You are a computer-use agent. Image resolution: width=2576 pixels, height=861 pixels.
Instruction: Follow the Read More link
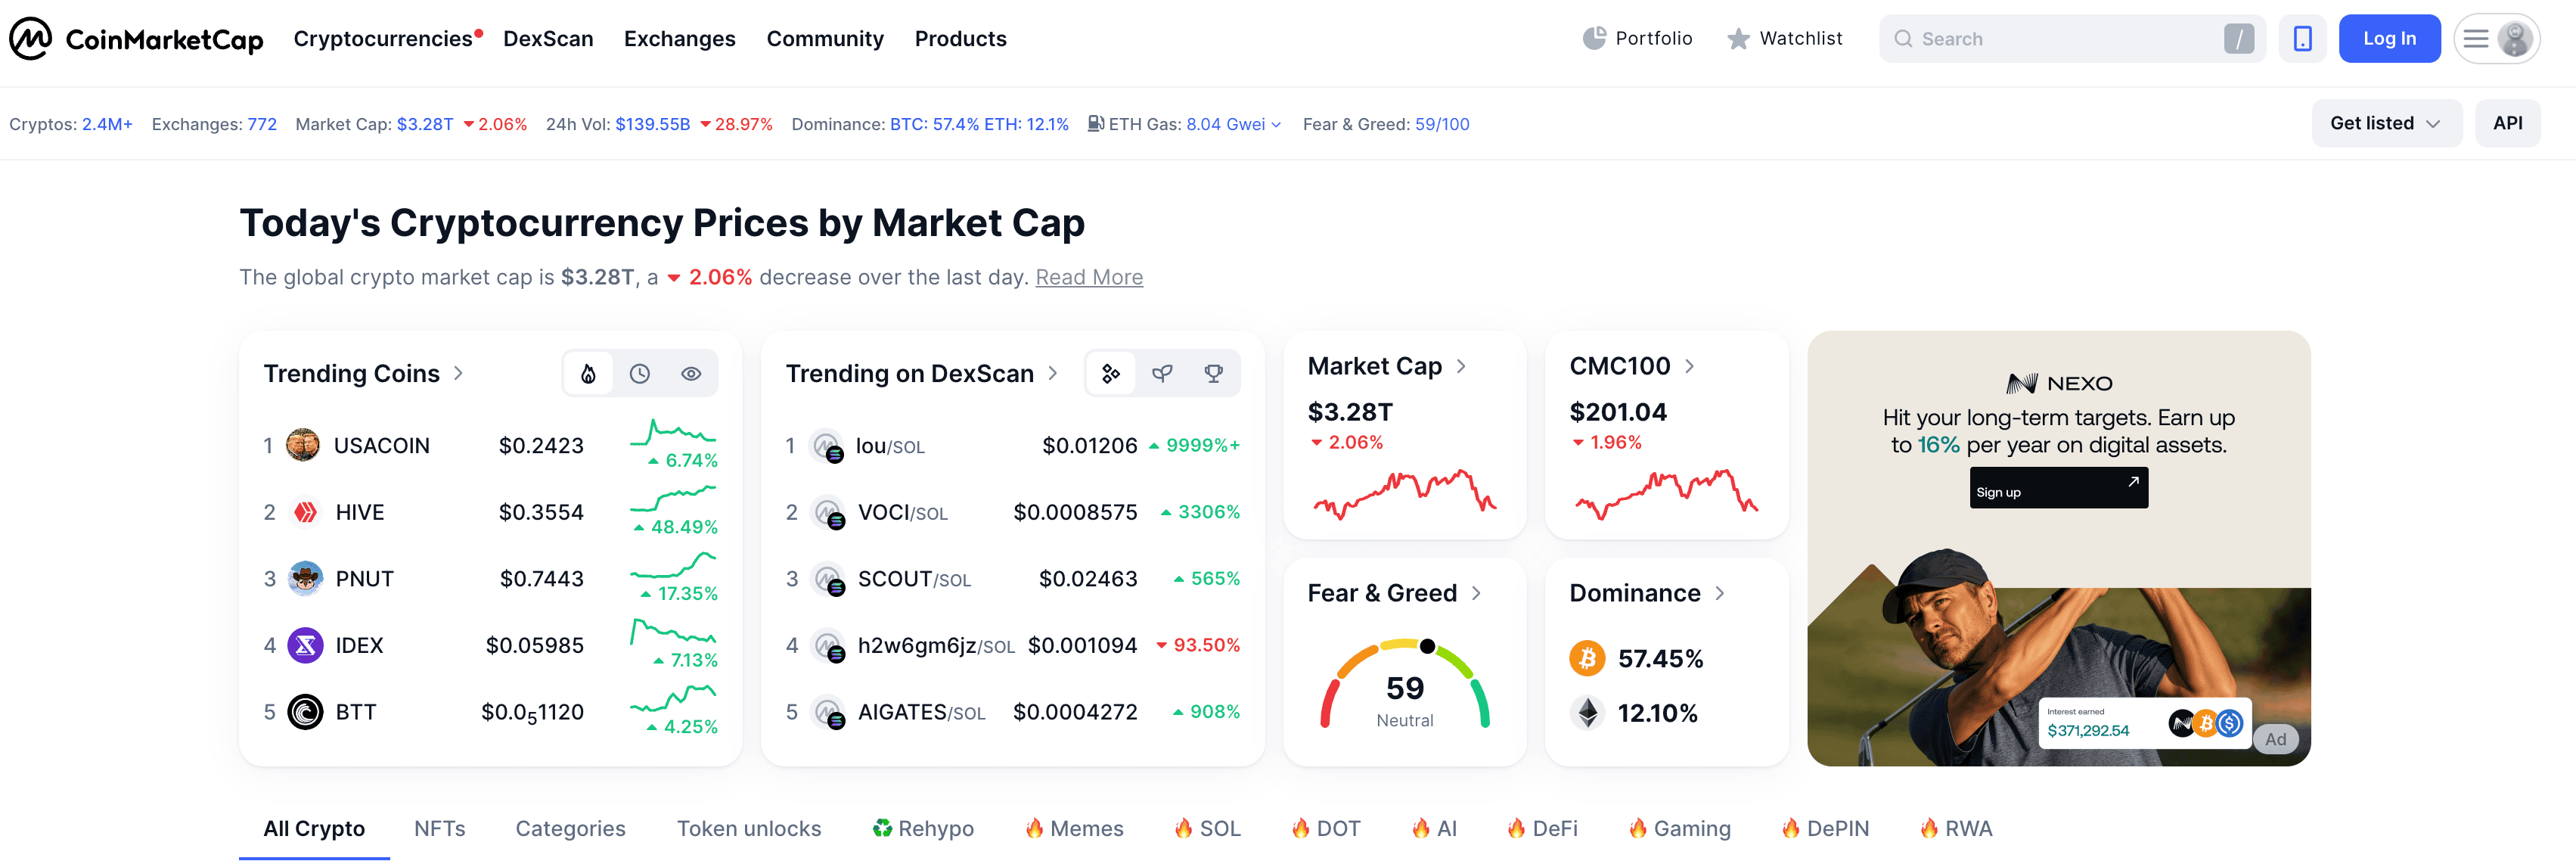pyautogui.click(x=1088, y=277)
